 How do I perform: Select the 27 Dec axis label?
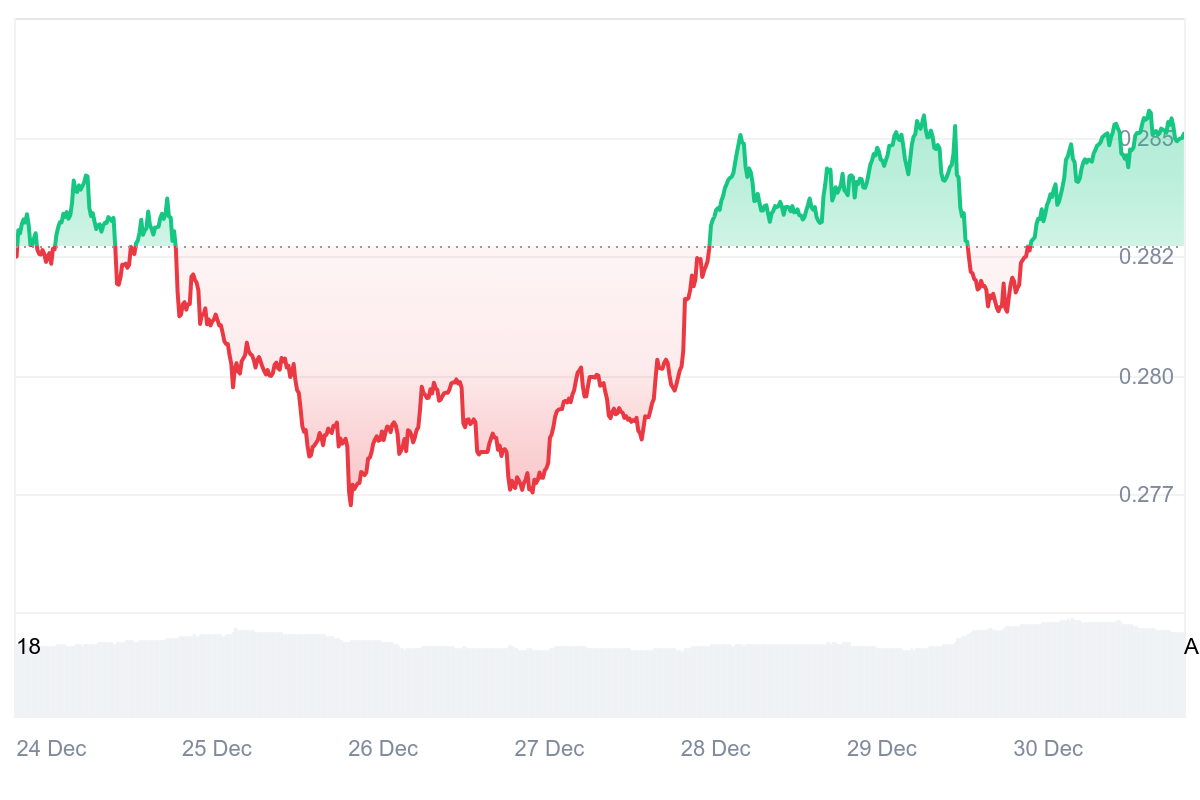coord(550,748)
